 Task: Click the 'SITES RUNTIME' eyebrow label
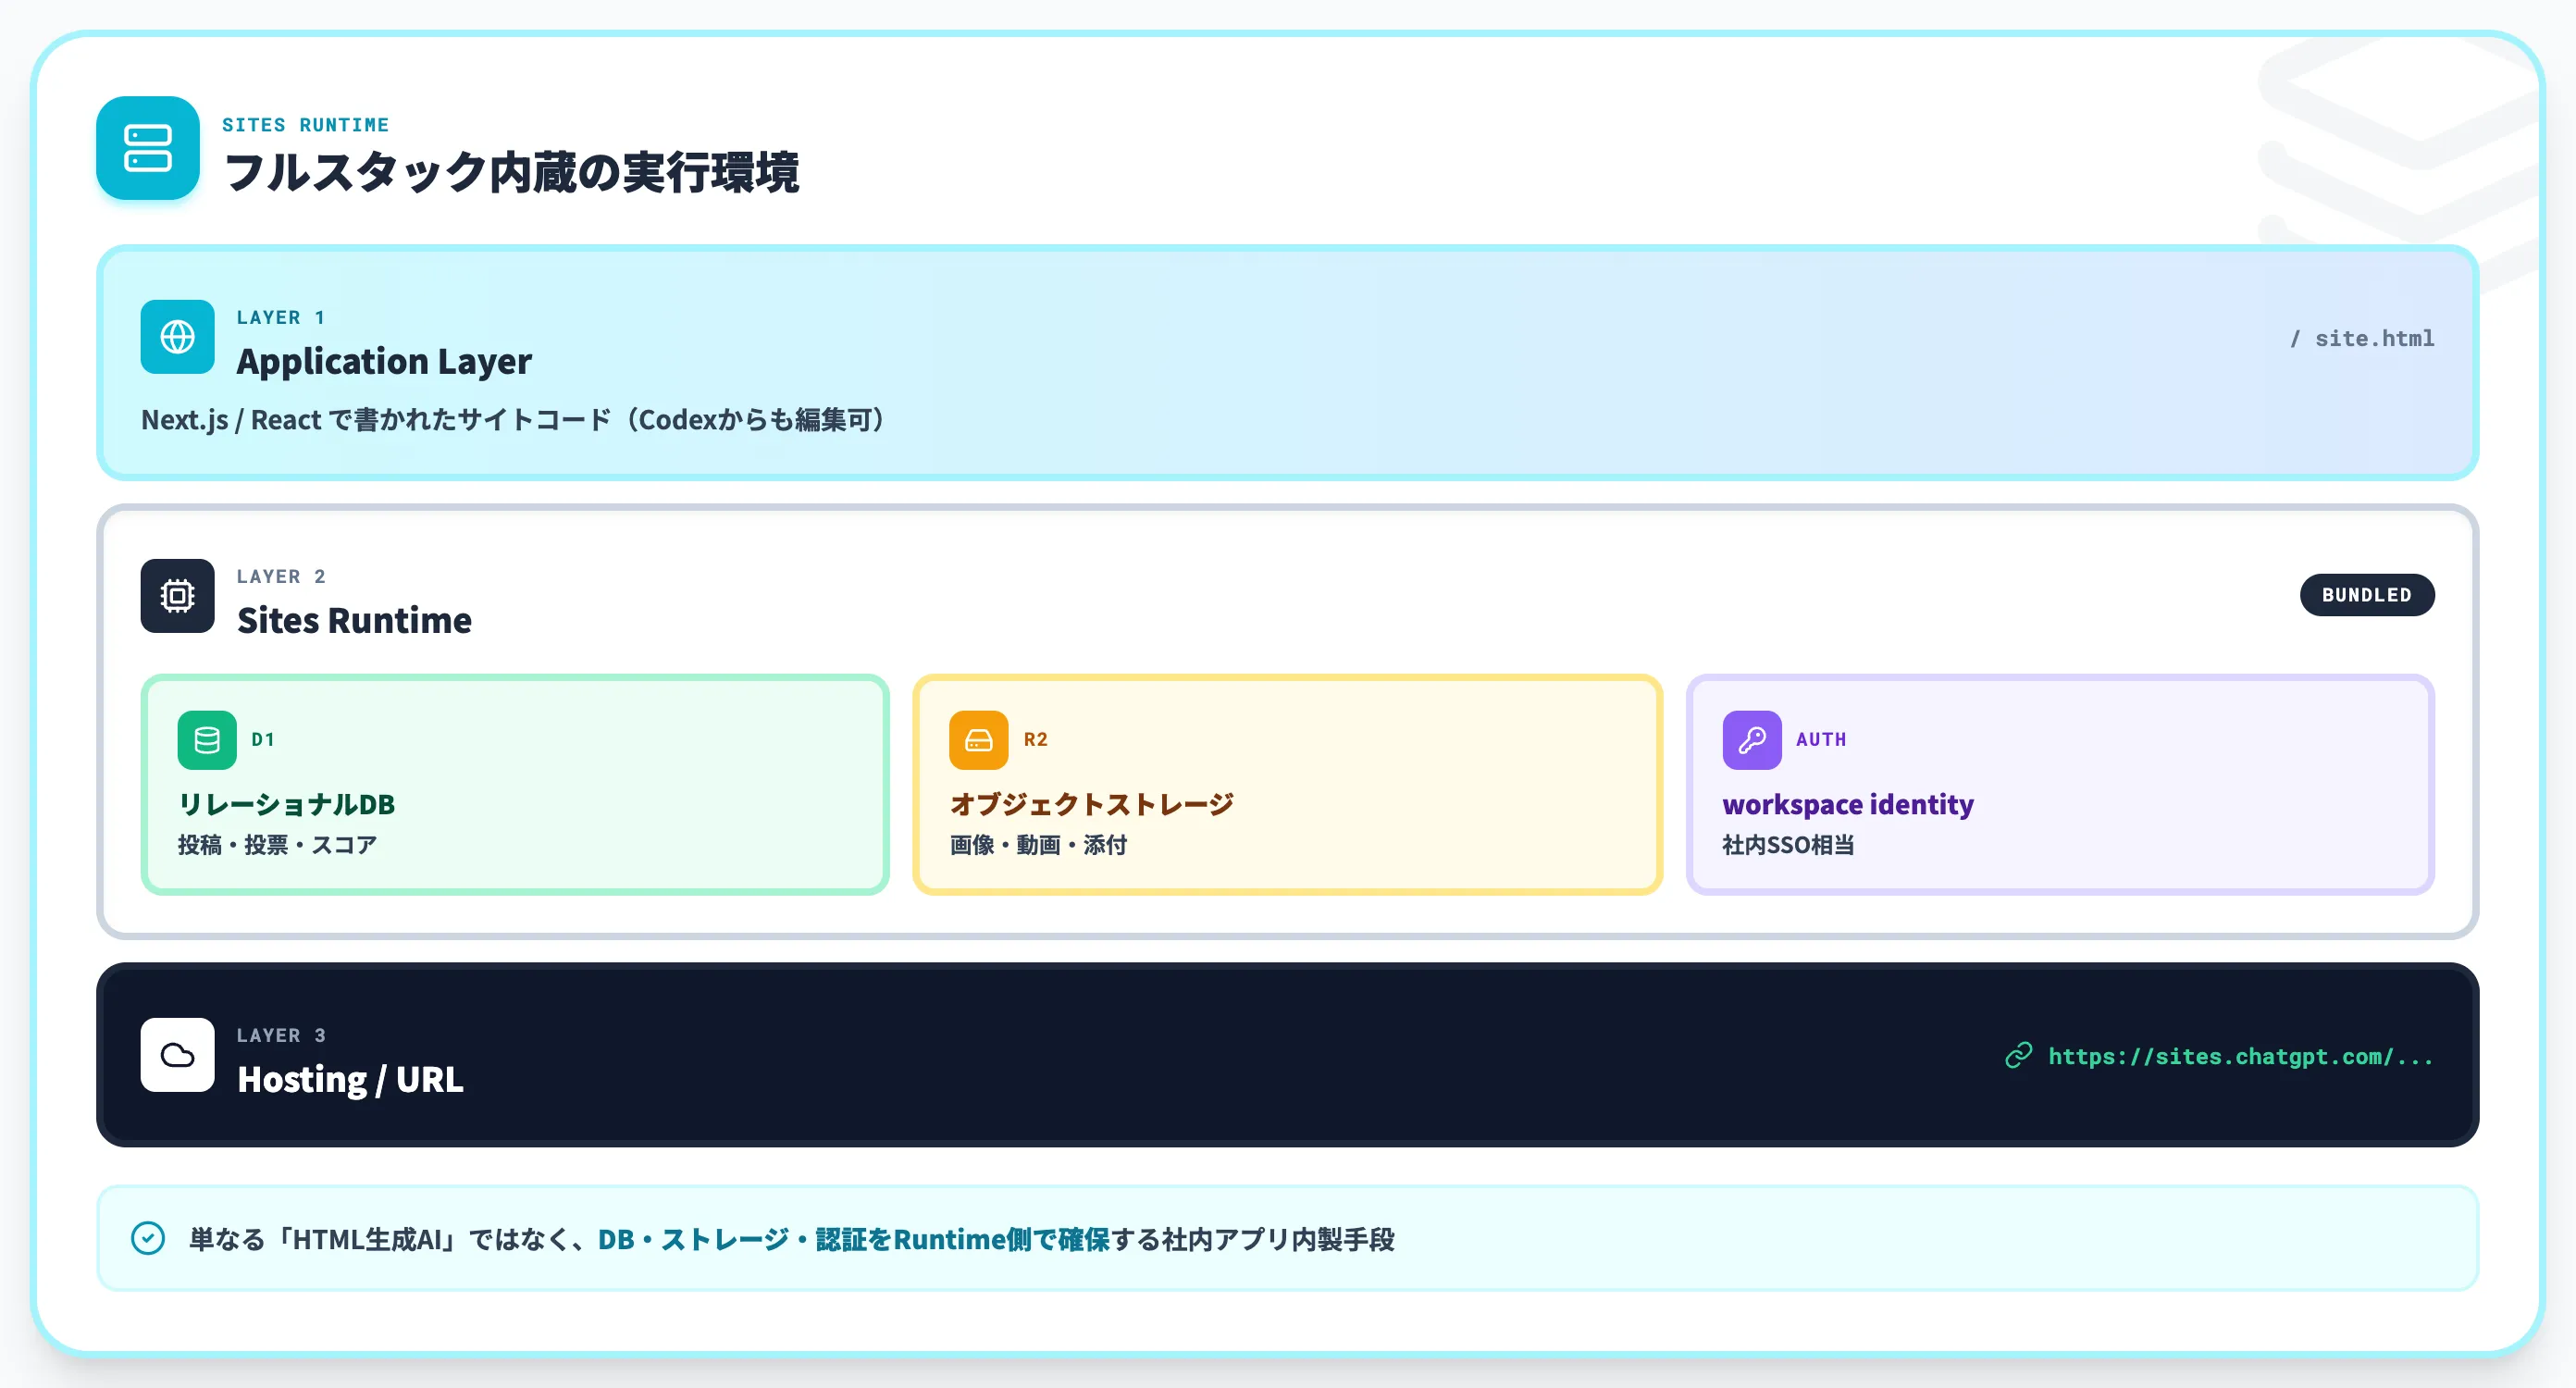coord(305,125)
